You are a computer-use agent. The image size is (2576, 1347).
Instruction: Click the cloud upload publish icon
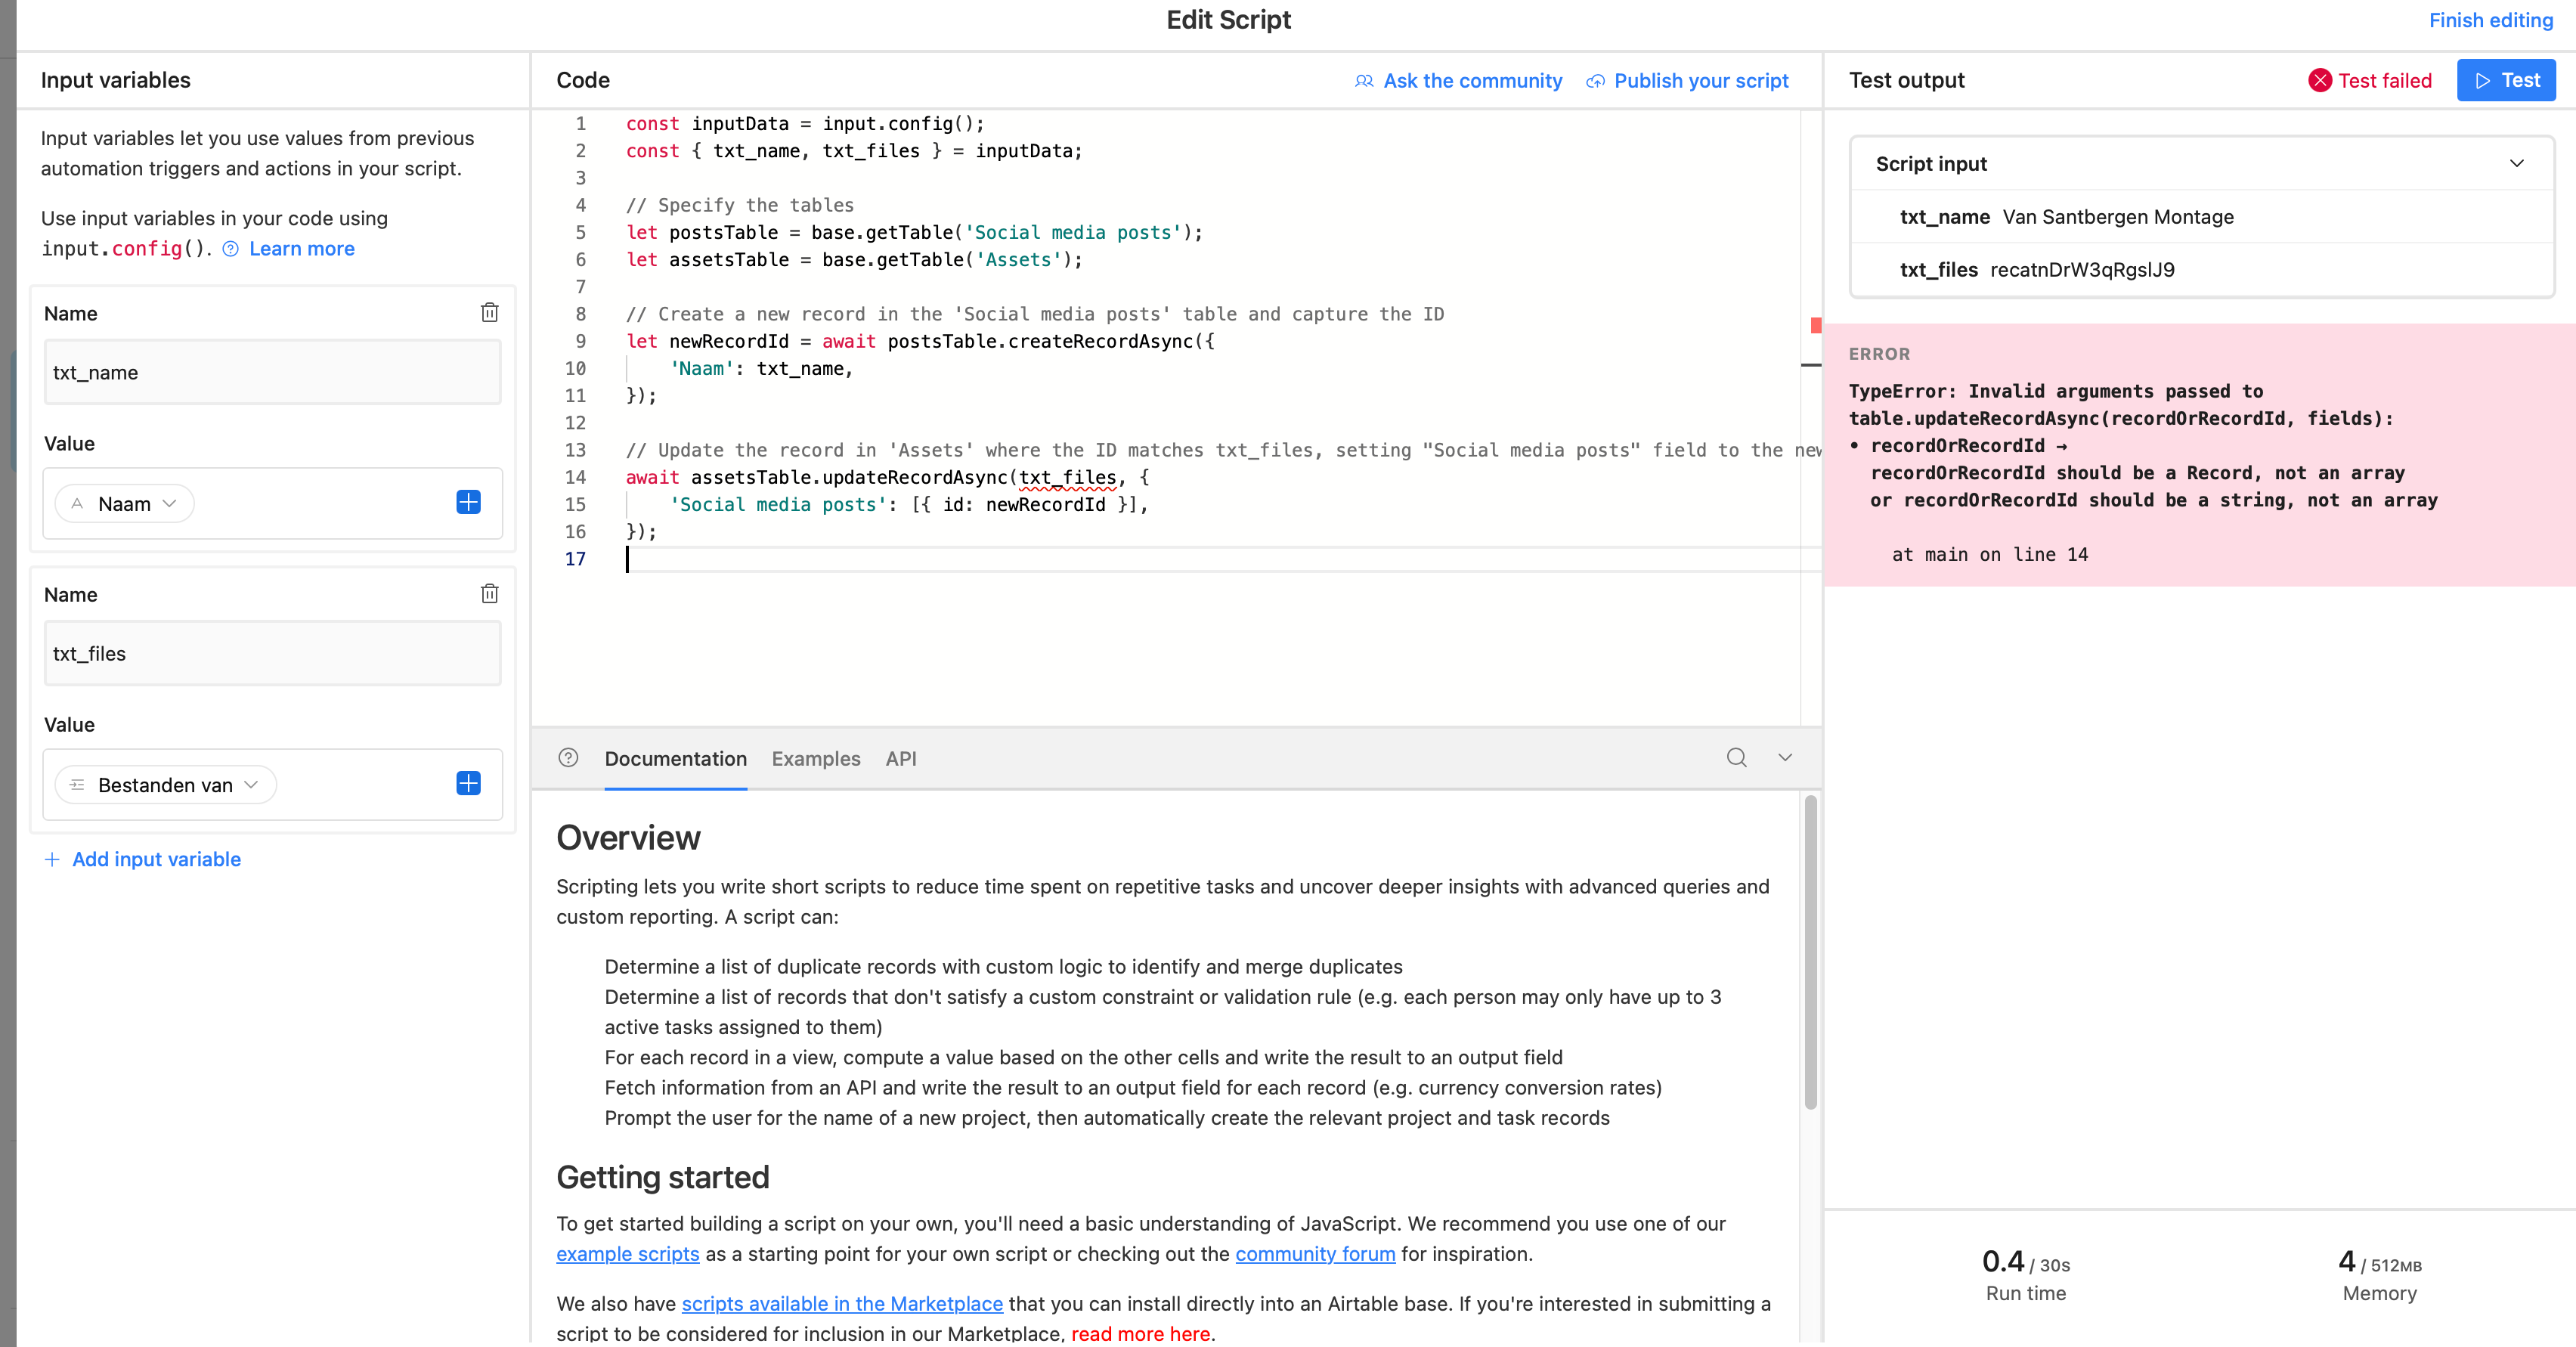(x=1595, y=81)
